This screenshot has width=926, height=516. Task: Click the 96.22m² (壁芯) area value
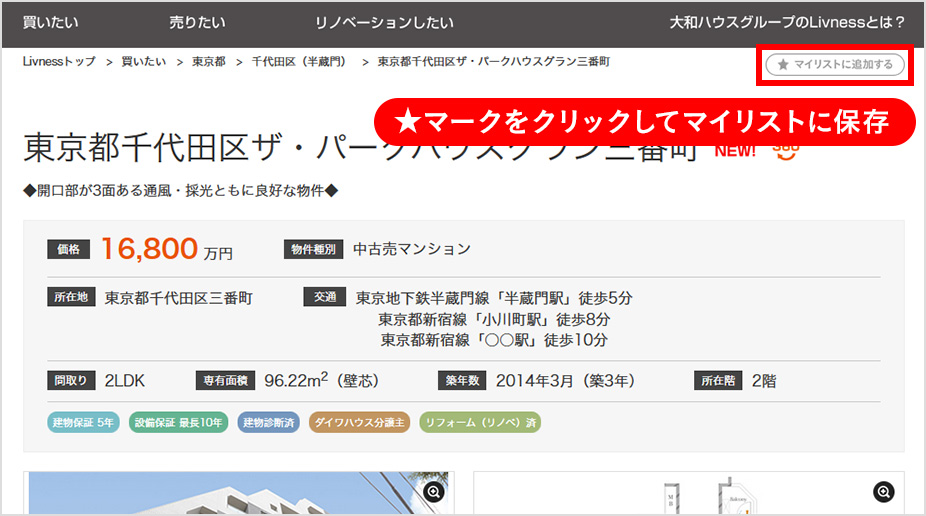321,380
